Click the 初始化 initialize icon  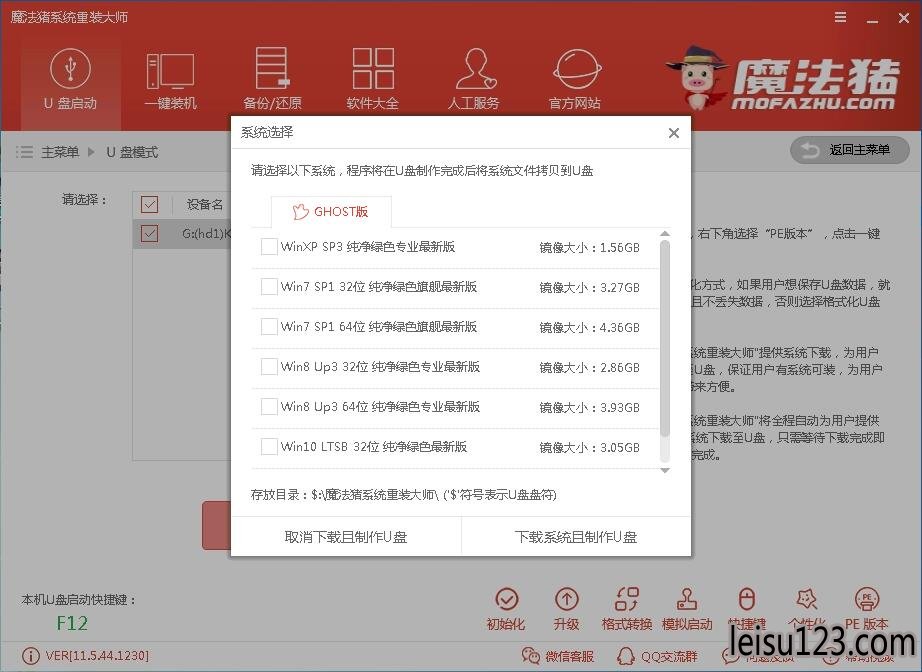tap(506, 609)
